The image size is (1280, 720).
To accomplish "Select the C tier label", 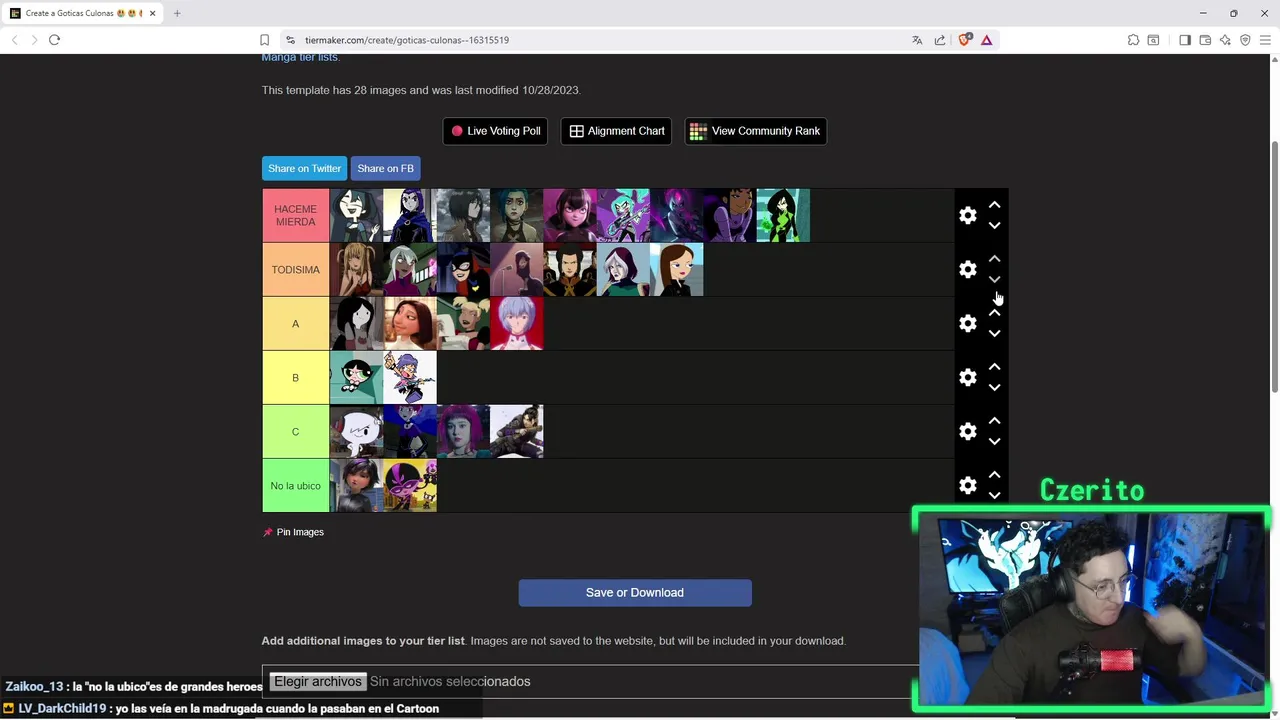I will tap(295, 431).
